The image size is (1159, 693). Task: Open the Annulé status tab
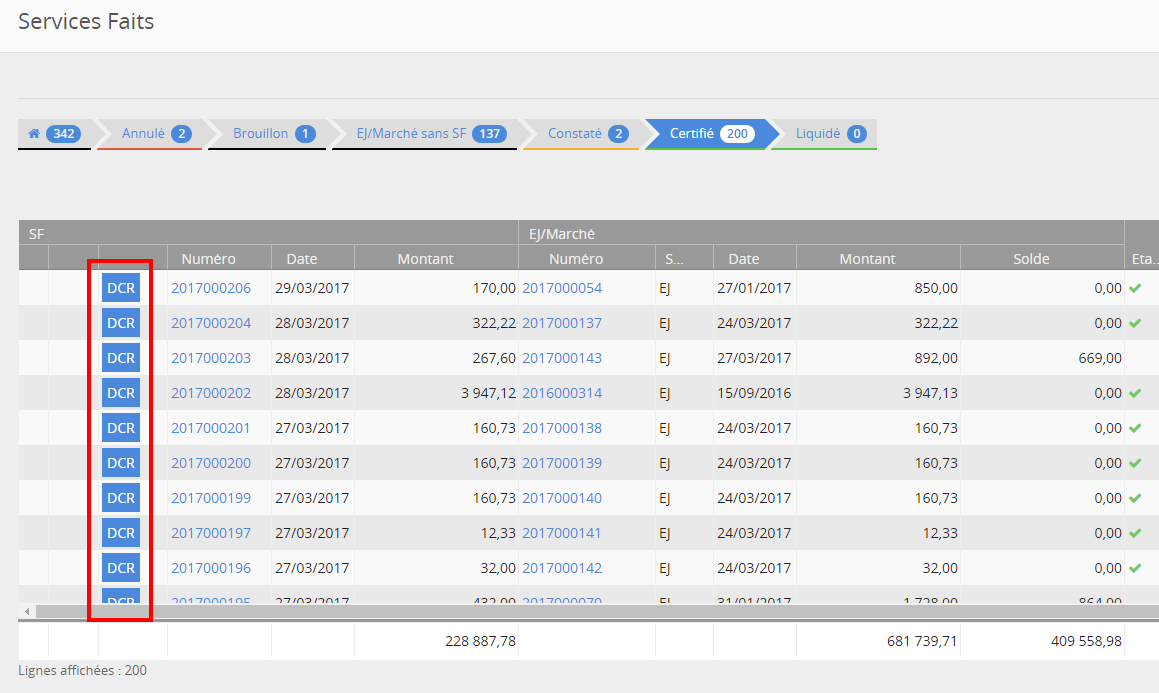click(x=154, y=134)
